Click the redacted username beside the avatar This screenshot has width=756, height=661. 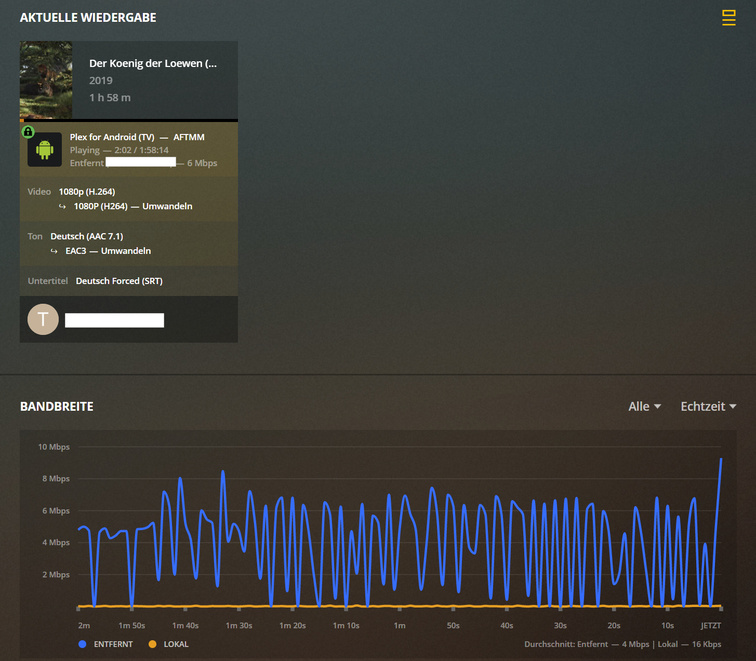(114, 320)
